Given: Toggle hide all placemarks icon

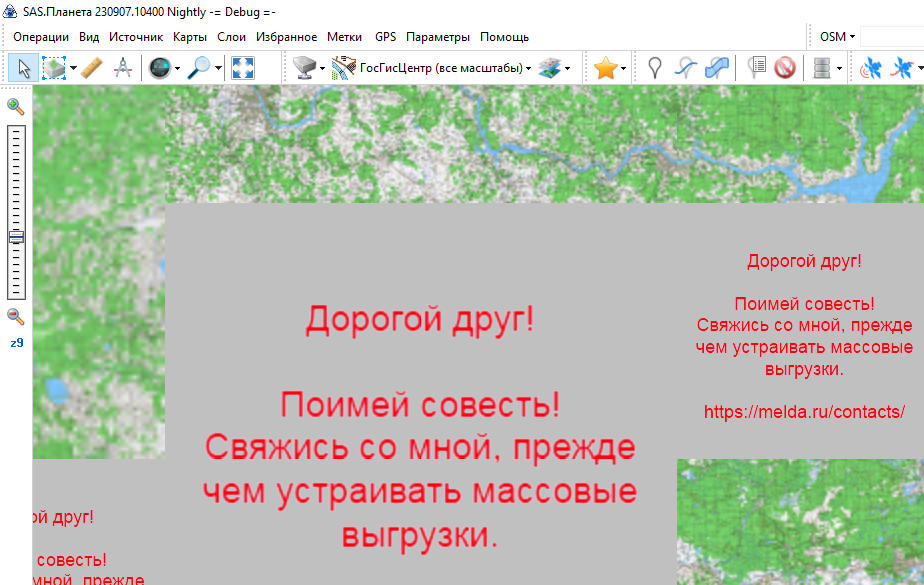Looking at the screenshot, I should coord(785,68).
